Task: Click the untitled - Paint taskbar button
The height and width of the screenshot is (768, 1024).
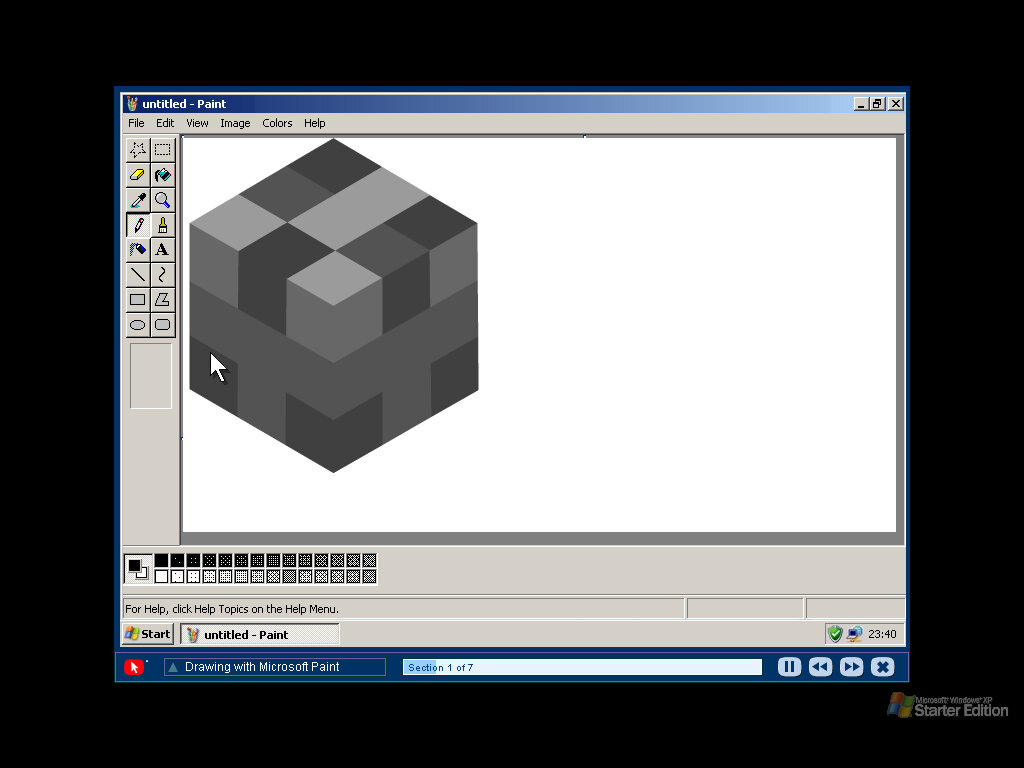Action: (x=260, y=634)
